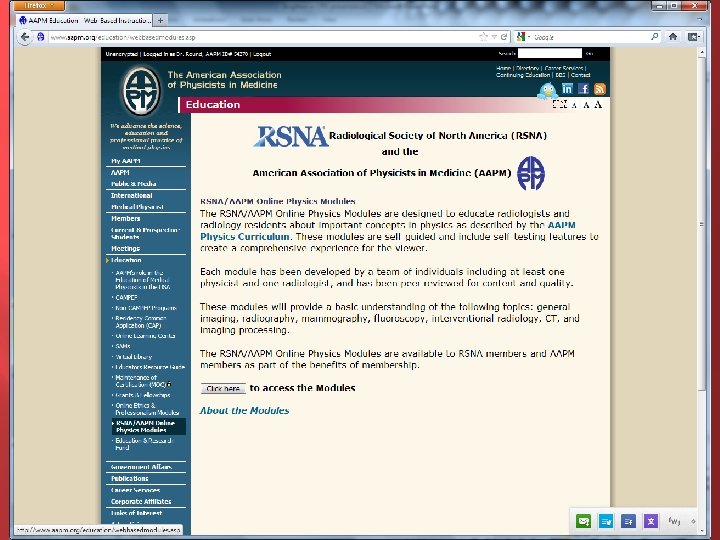Click the browser Back arrow button
Screen dimensions: 720x540
tap(25, 37)
